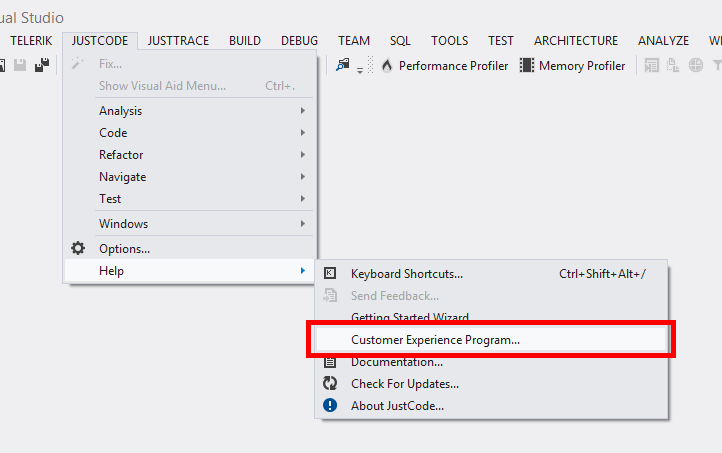This screenshot has width=722, height=453.
Task: Click the About JustCode info icon
Action: [330, 405]
